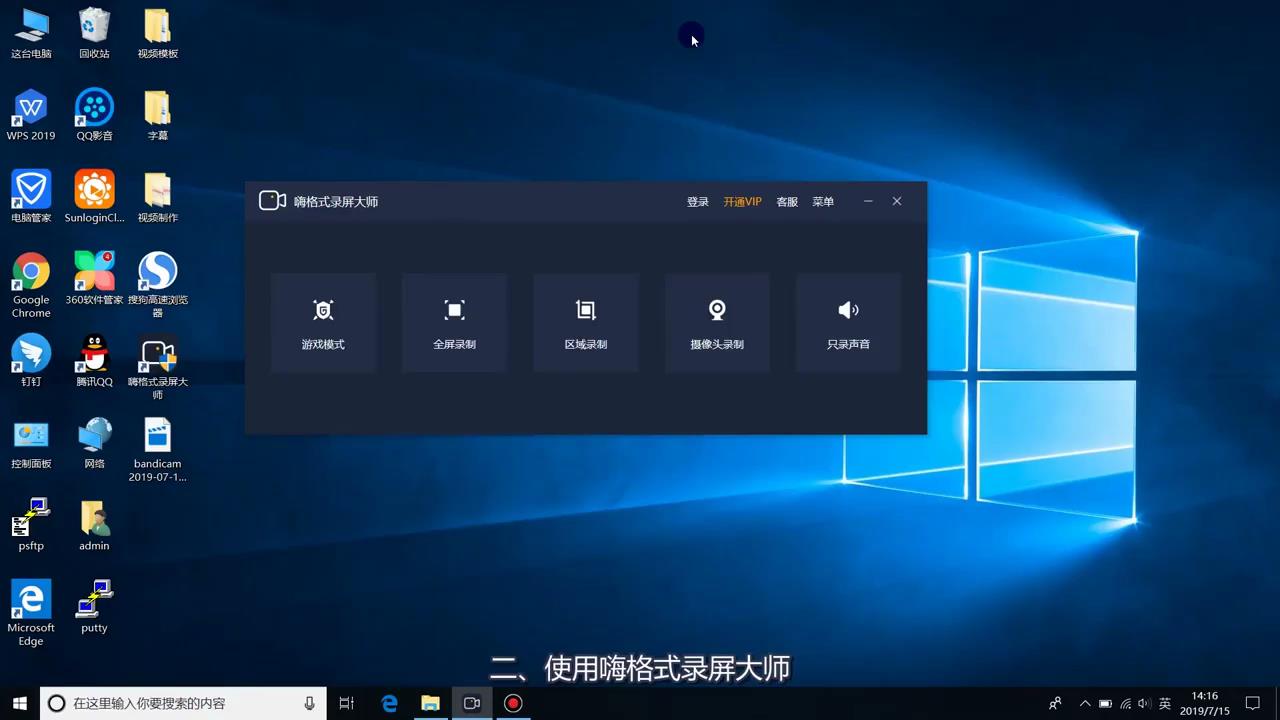Open 控制面板 control panel icon

[31, 443]
